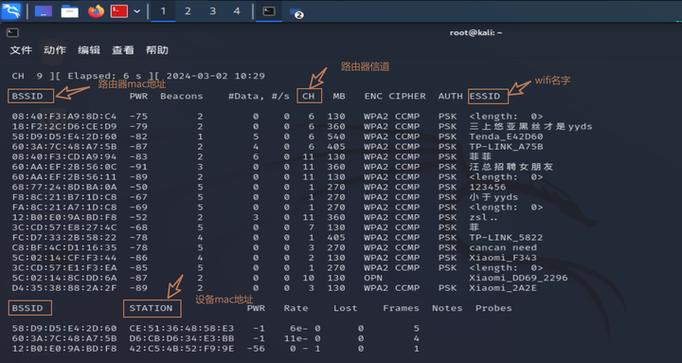Click the CIPHER column header
Screen dimensions: 682x363
click(x=407, y=96)
